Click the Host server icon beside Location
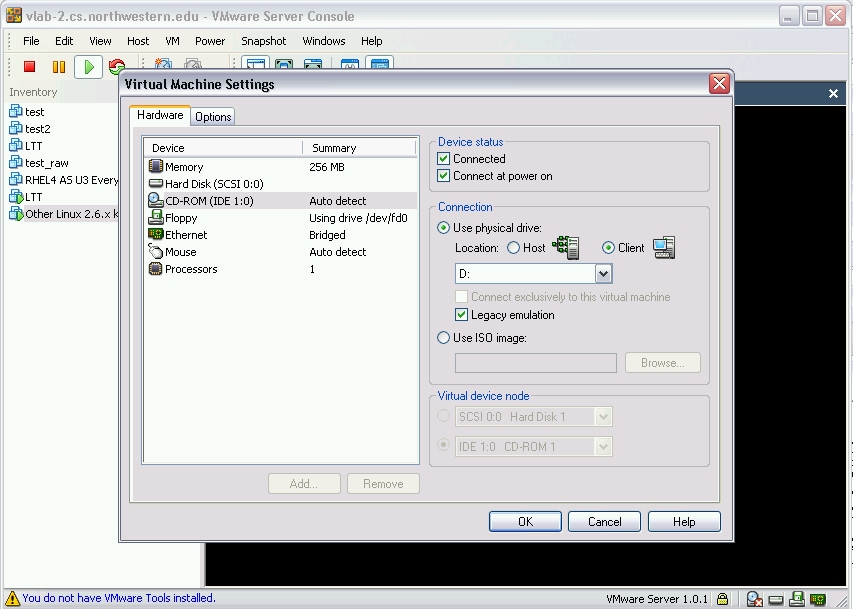 tap(566, 248)
